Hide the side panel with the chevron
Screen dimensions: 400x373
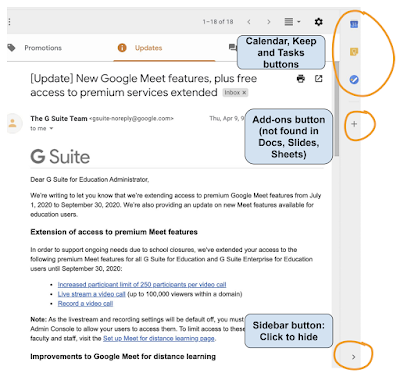pos(354,357)
